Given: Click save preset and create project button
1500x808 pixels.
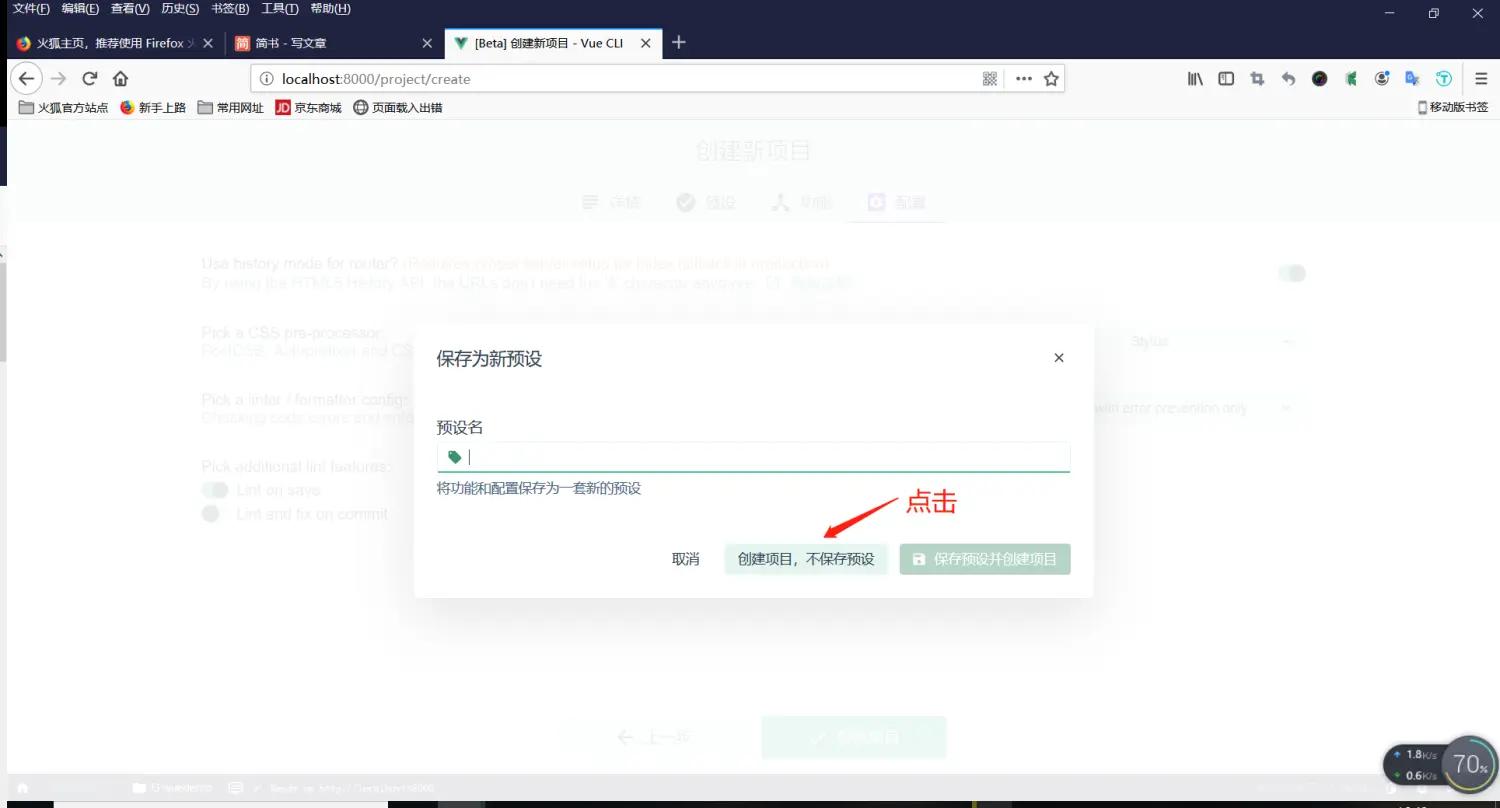Looking at the screenshot, I should click(985, 559).
